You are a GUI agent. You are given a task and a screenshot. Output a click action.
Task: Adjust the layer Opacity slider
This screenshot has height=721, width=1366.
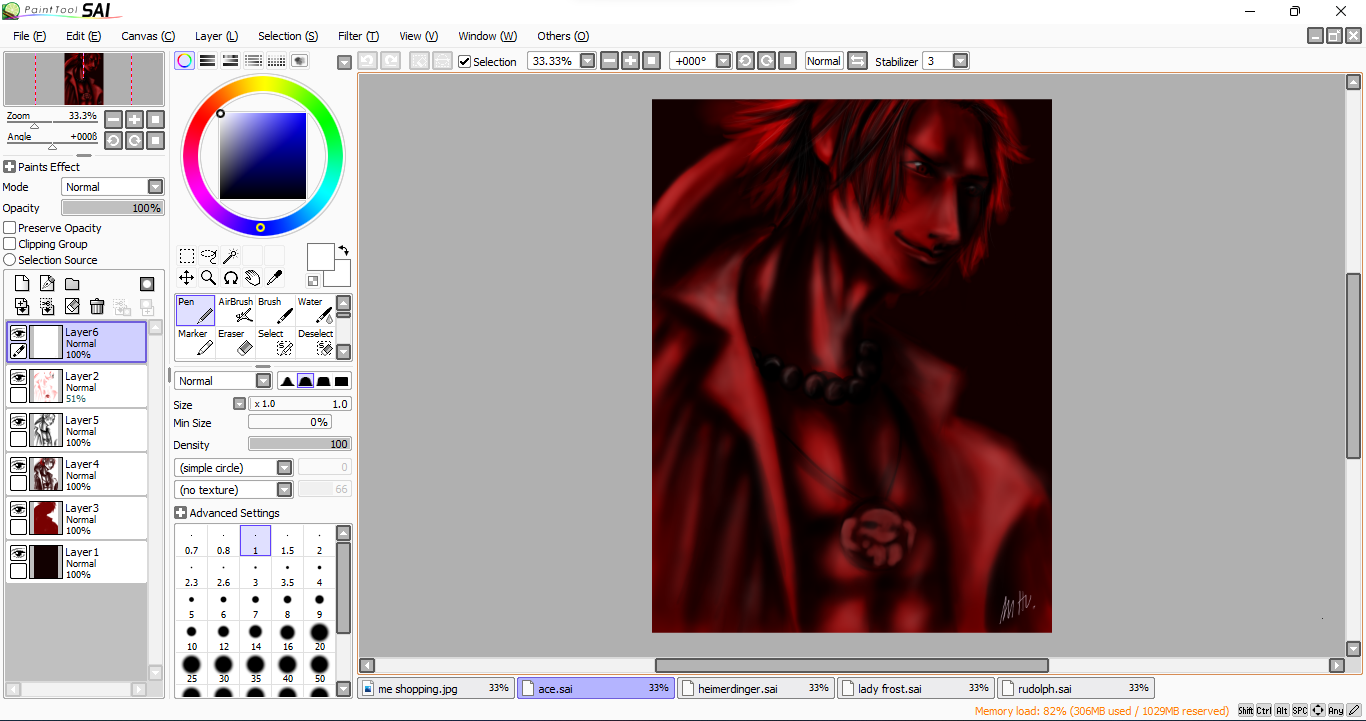pos(112,208)
